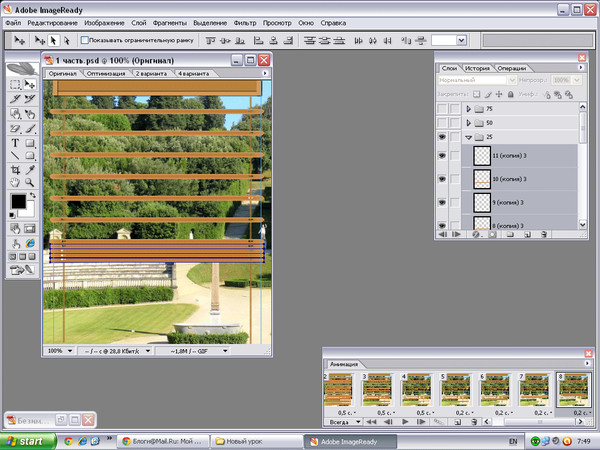Open the Фильтр menu

click(x=245, y=23)
